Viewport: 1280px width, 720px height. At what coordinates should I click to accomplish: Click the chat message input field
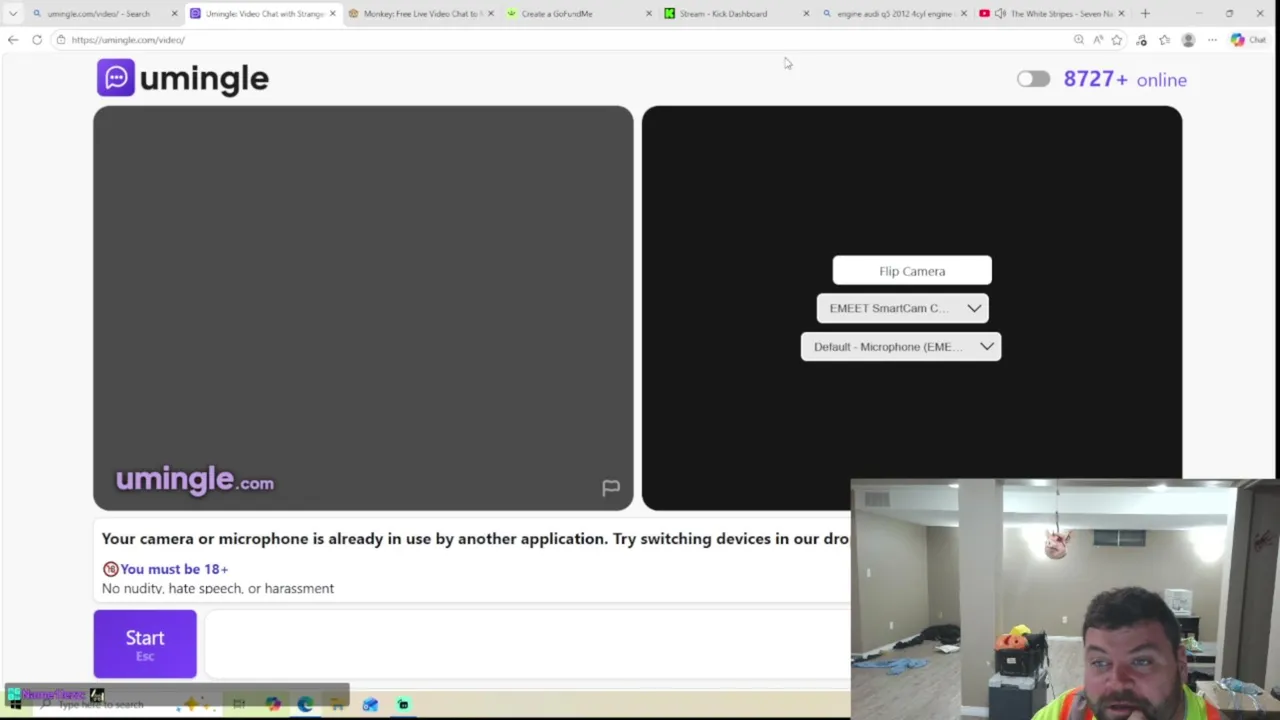[x=526, y=644]
